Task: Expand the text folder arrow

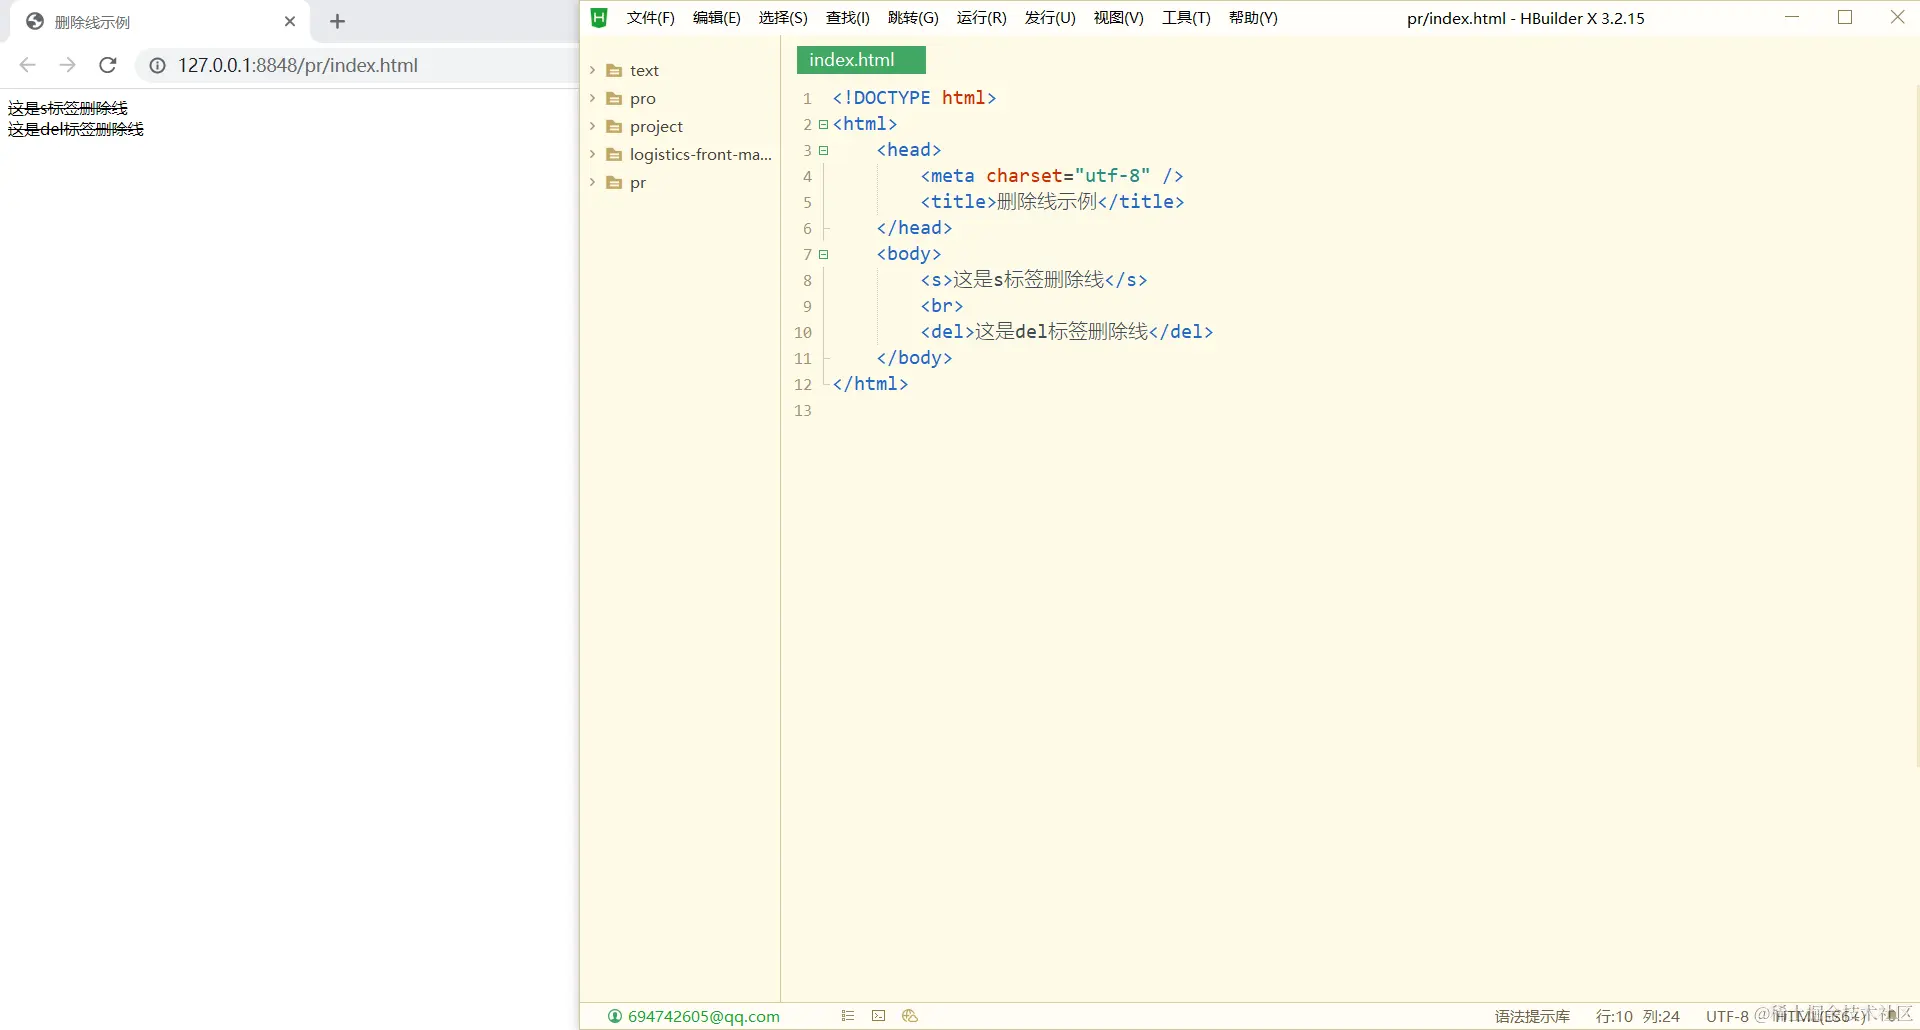Action: pyautogui.click(x=593, y=70)
